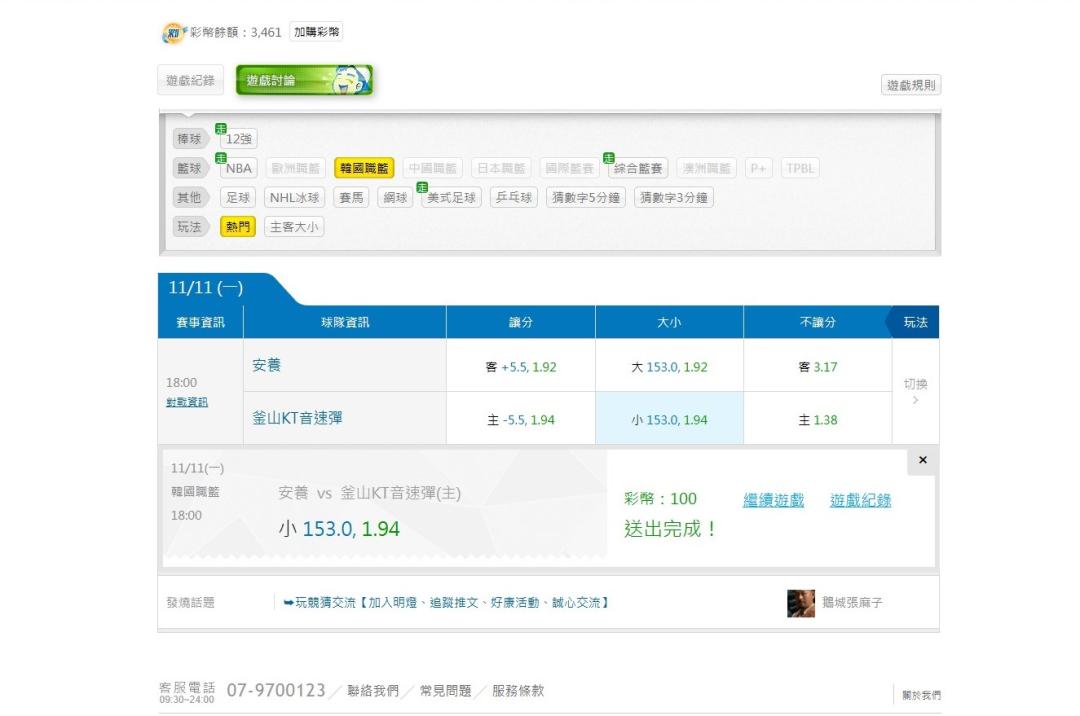Open the 玩競猜交流 hot topic link

(446, 603)
